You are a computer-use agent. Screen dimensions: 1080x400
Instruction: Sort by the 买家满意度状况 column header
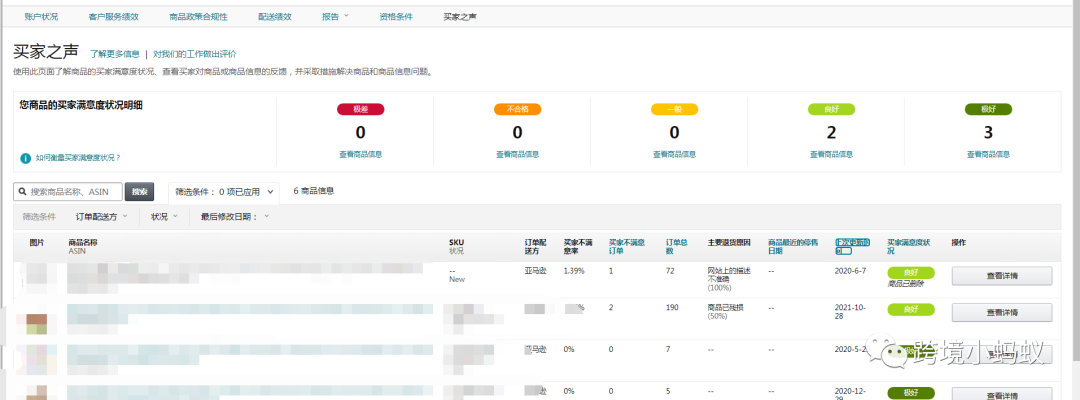(909, 246)
